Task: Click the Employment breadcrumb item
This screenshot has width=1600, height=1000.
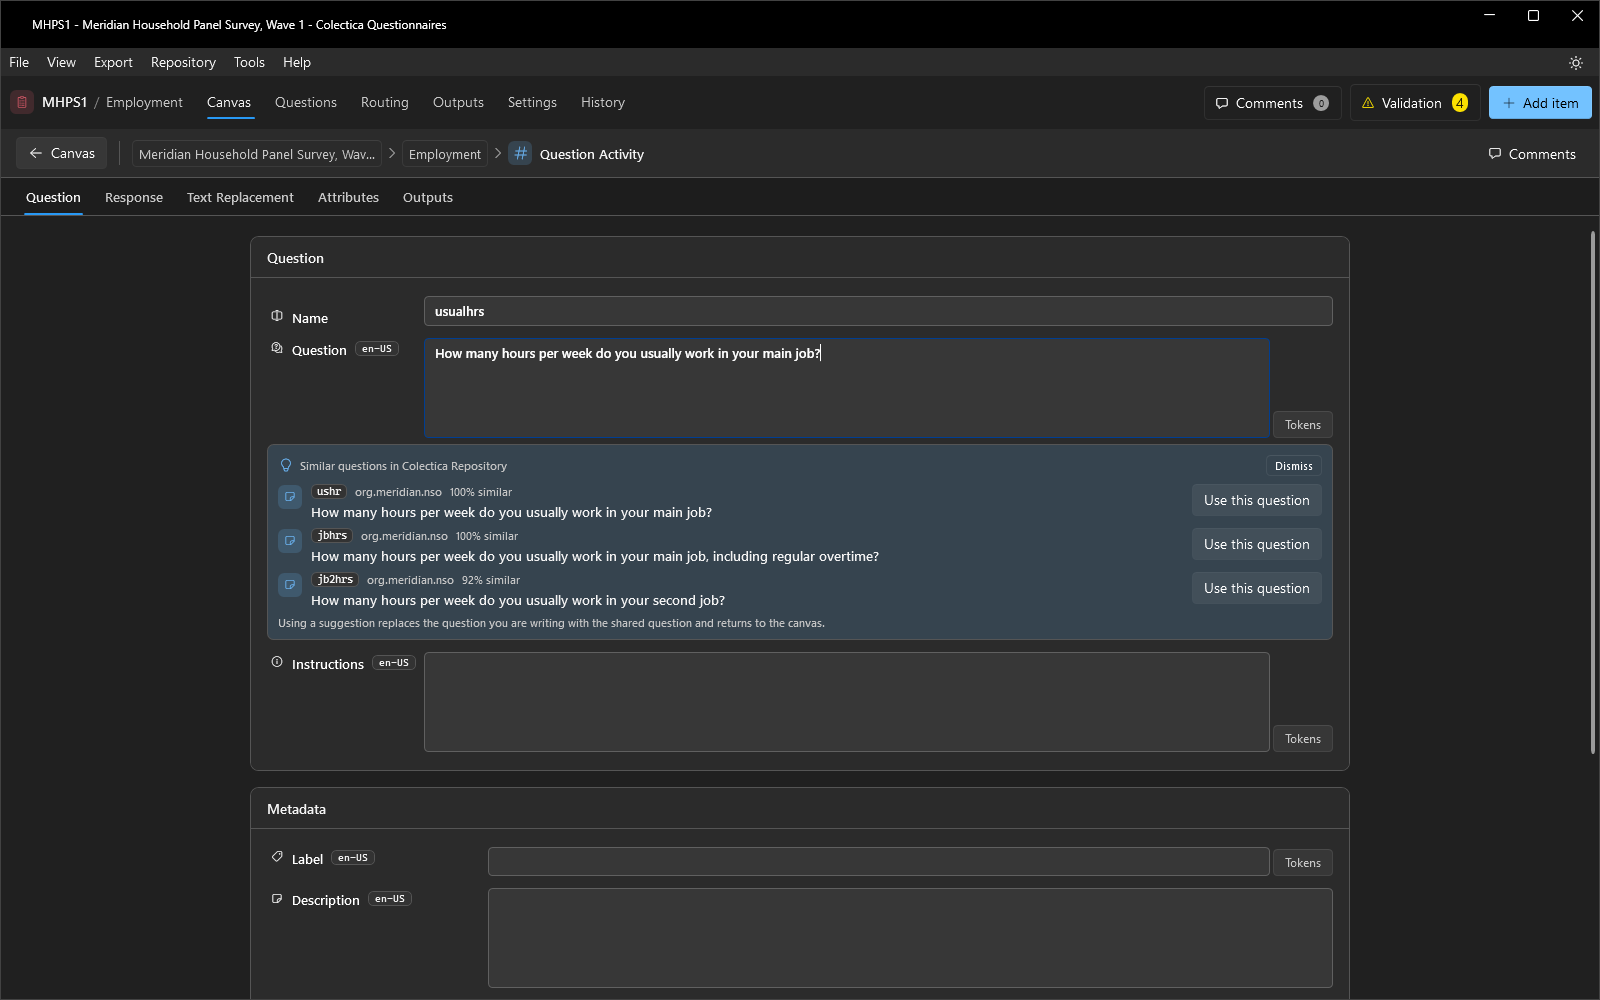Action: (445, 154)
